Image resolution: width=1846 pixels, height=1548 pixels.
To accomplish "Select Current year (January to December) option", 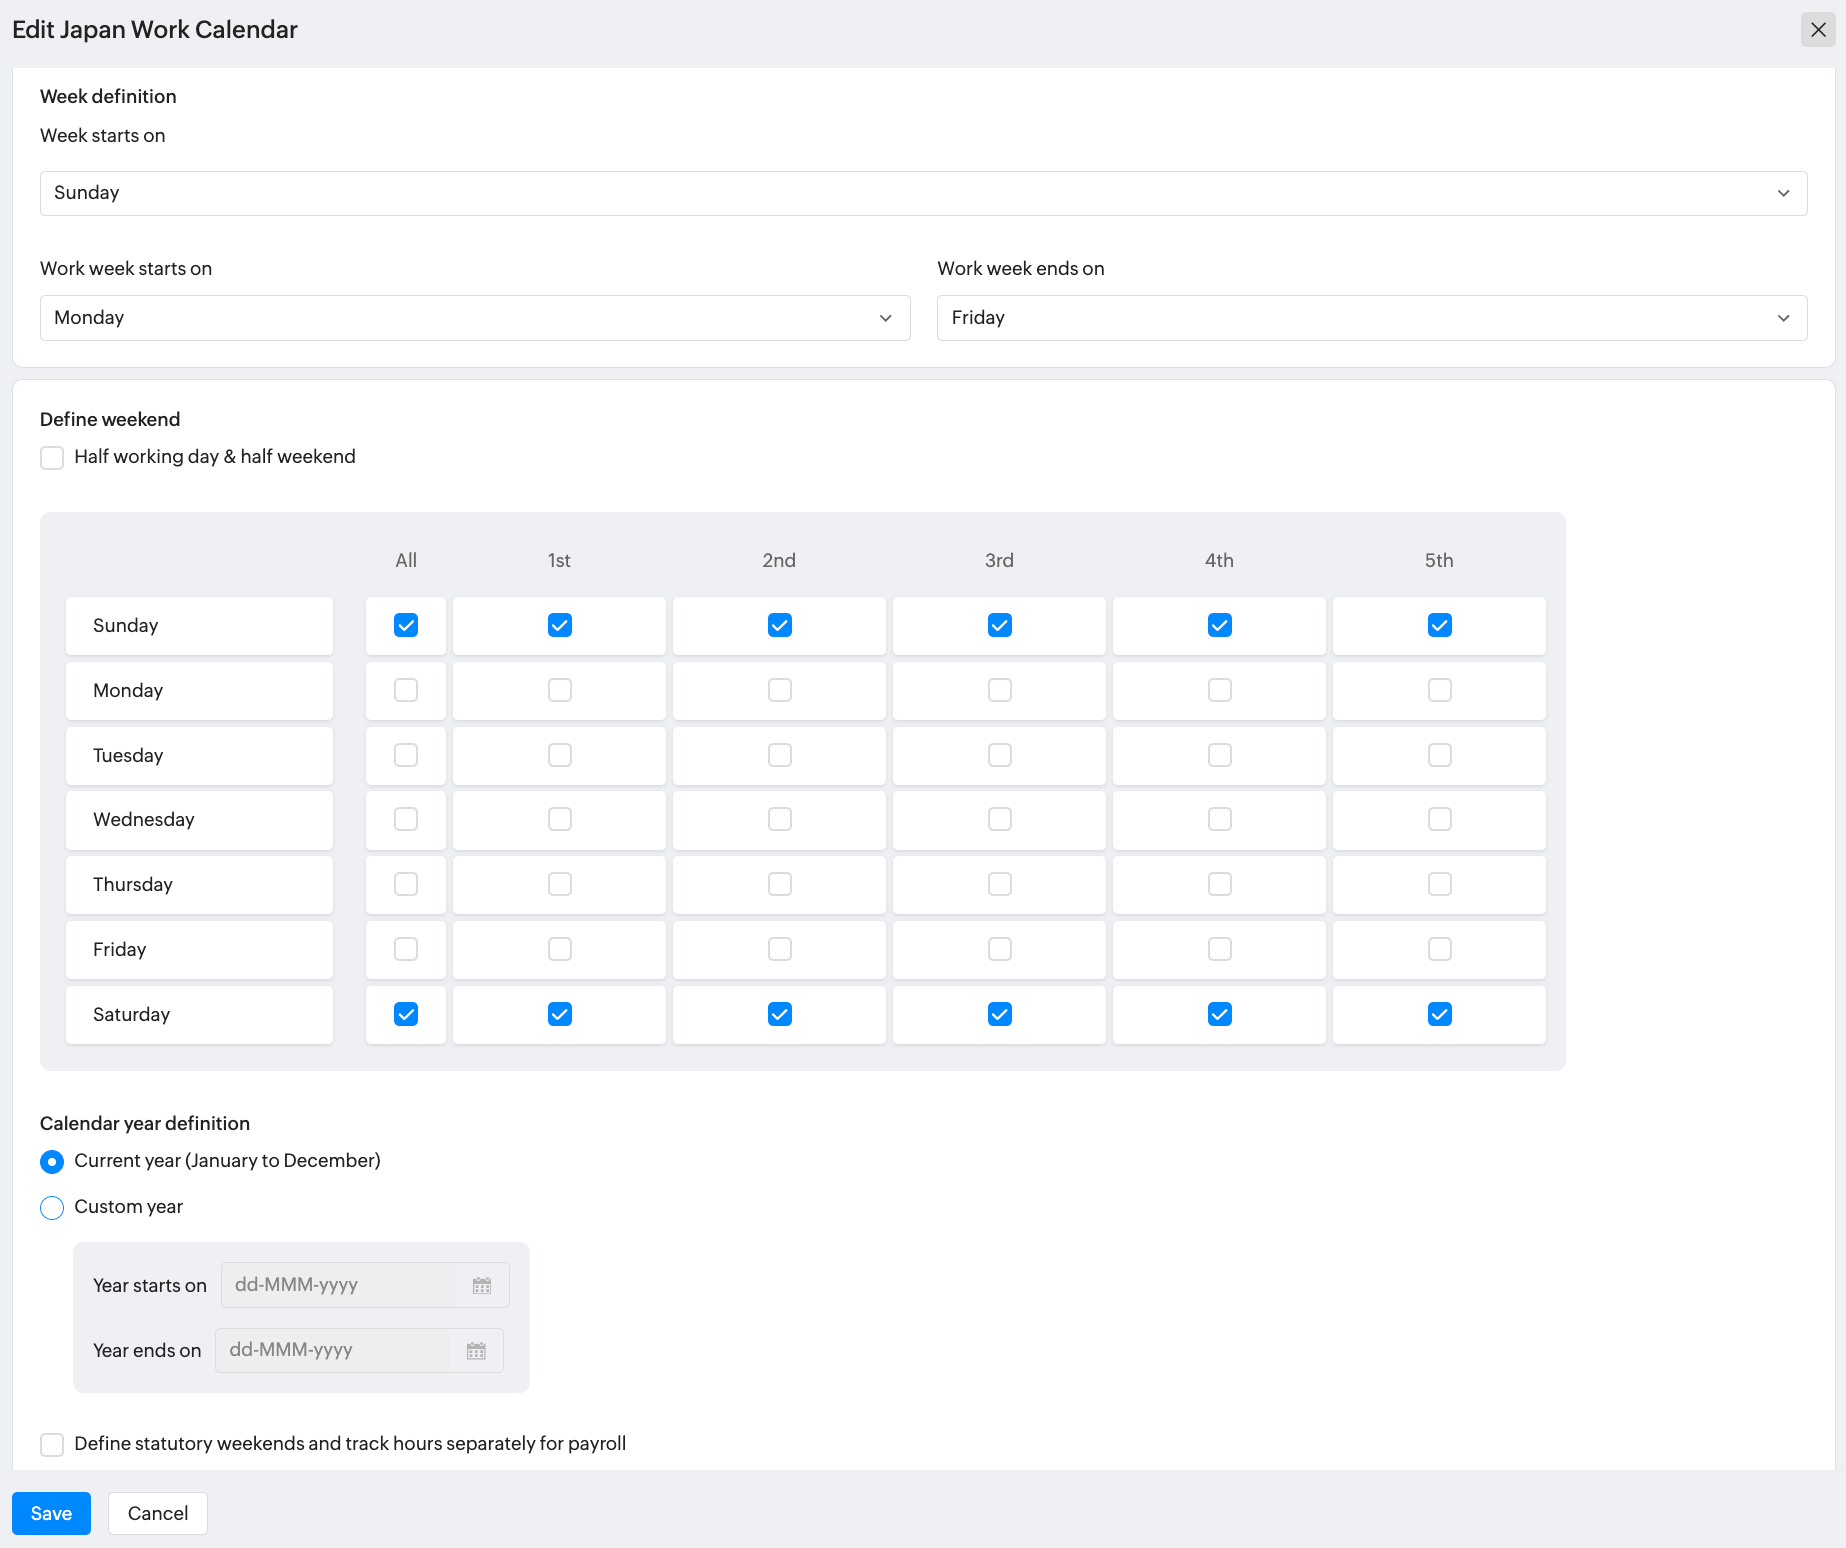I will (x=52, y=1162).
